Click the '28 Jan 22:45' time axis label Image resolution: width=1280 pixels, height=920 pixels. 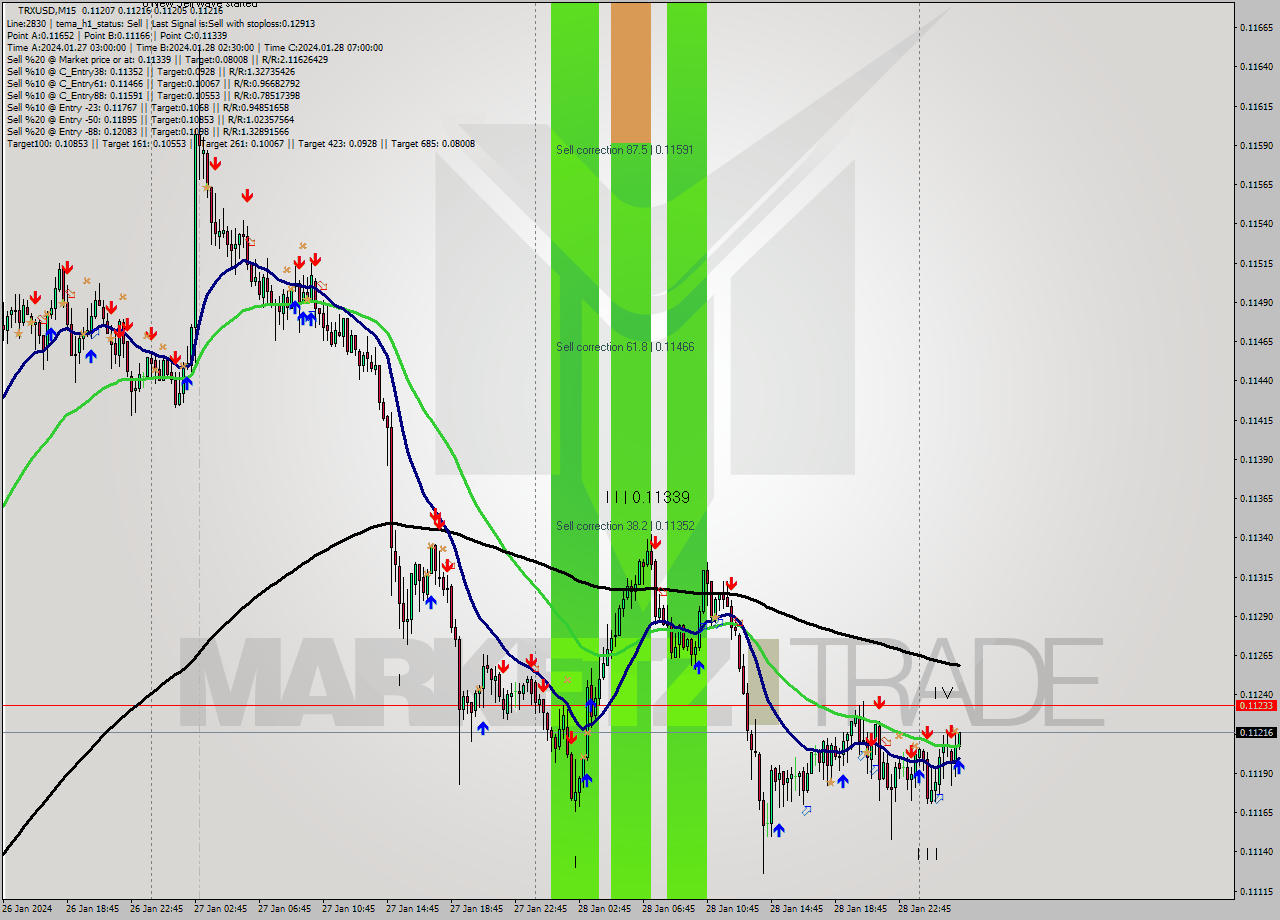point(924,909)
